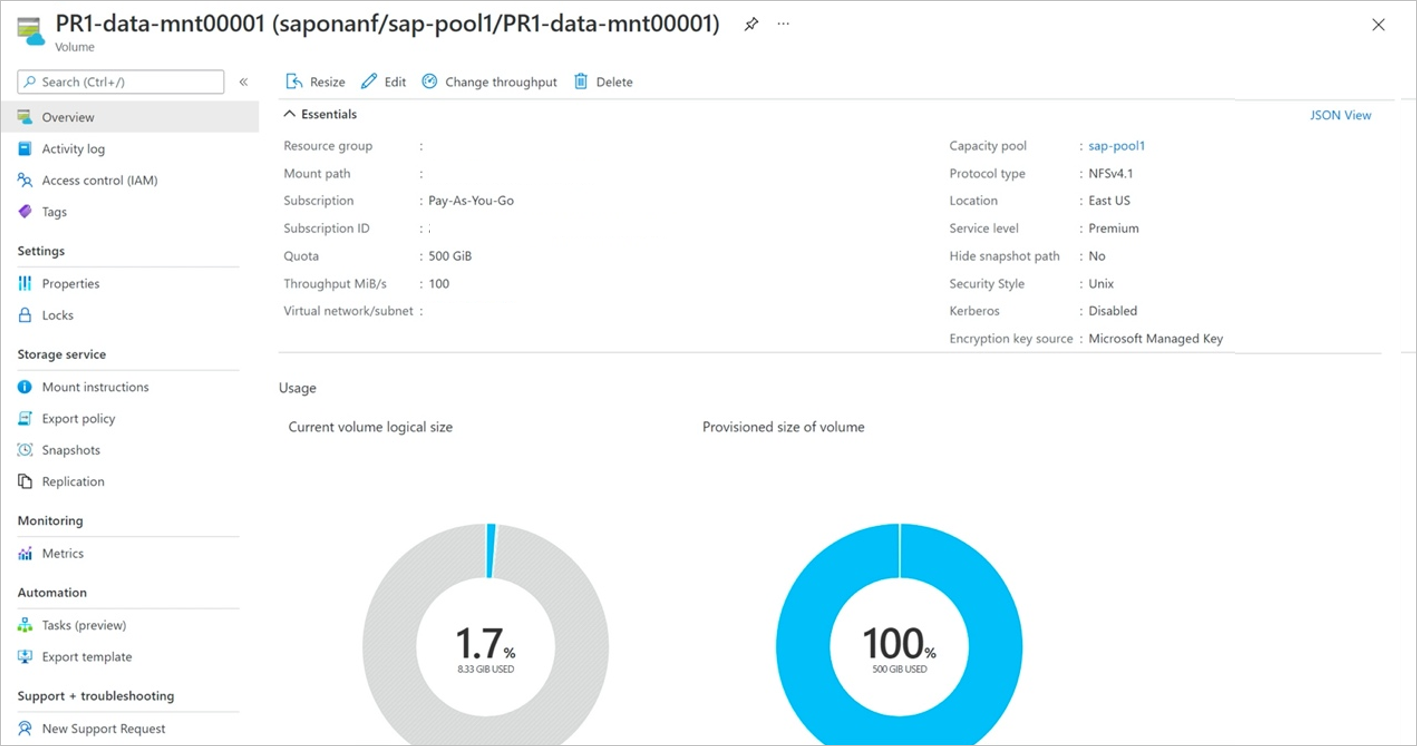1417x746 pixels.
Task: Click the Edit command label
Action: coord(395,82)
